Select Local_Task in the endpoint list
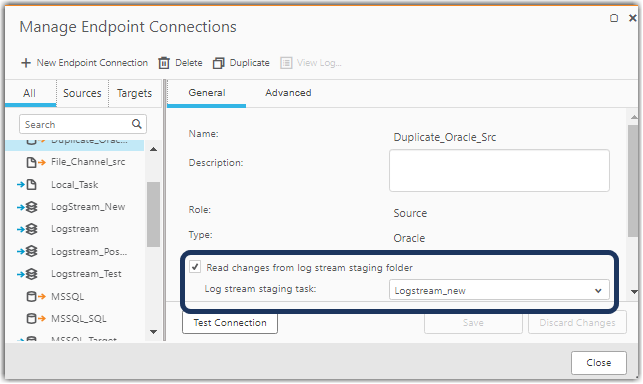This screenshot has width=643, height=384. (x=75, y=185)
